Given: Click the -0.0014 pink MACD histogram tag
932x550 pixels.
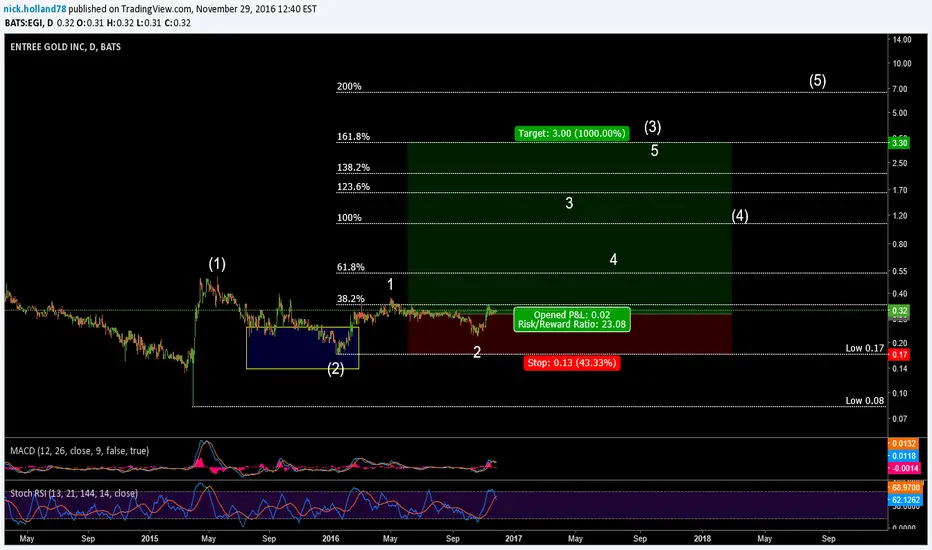Looking at the screenshot, I should [903, 469].
